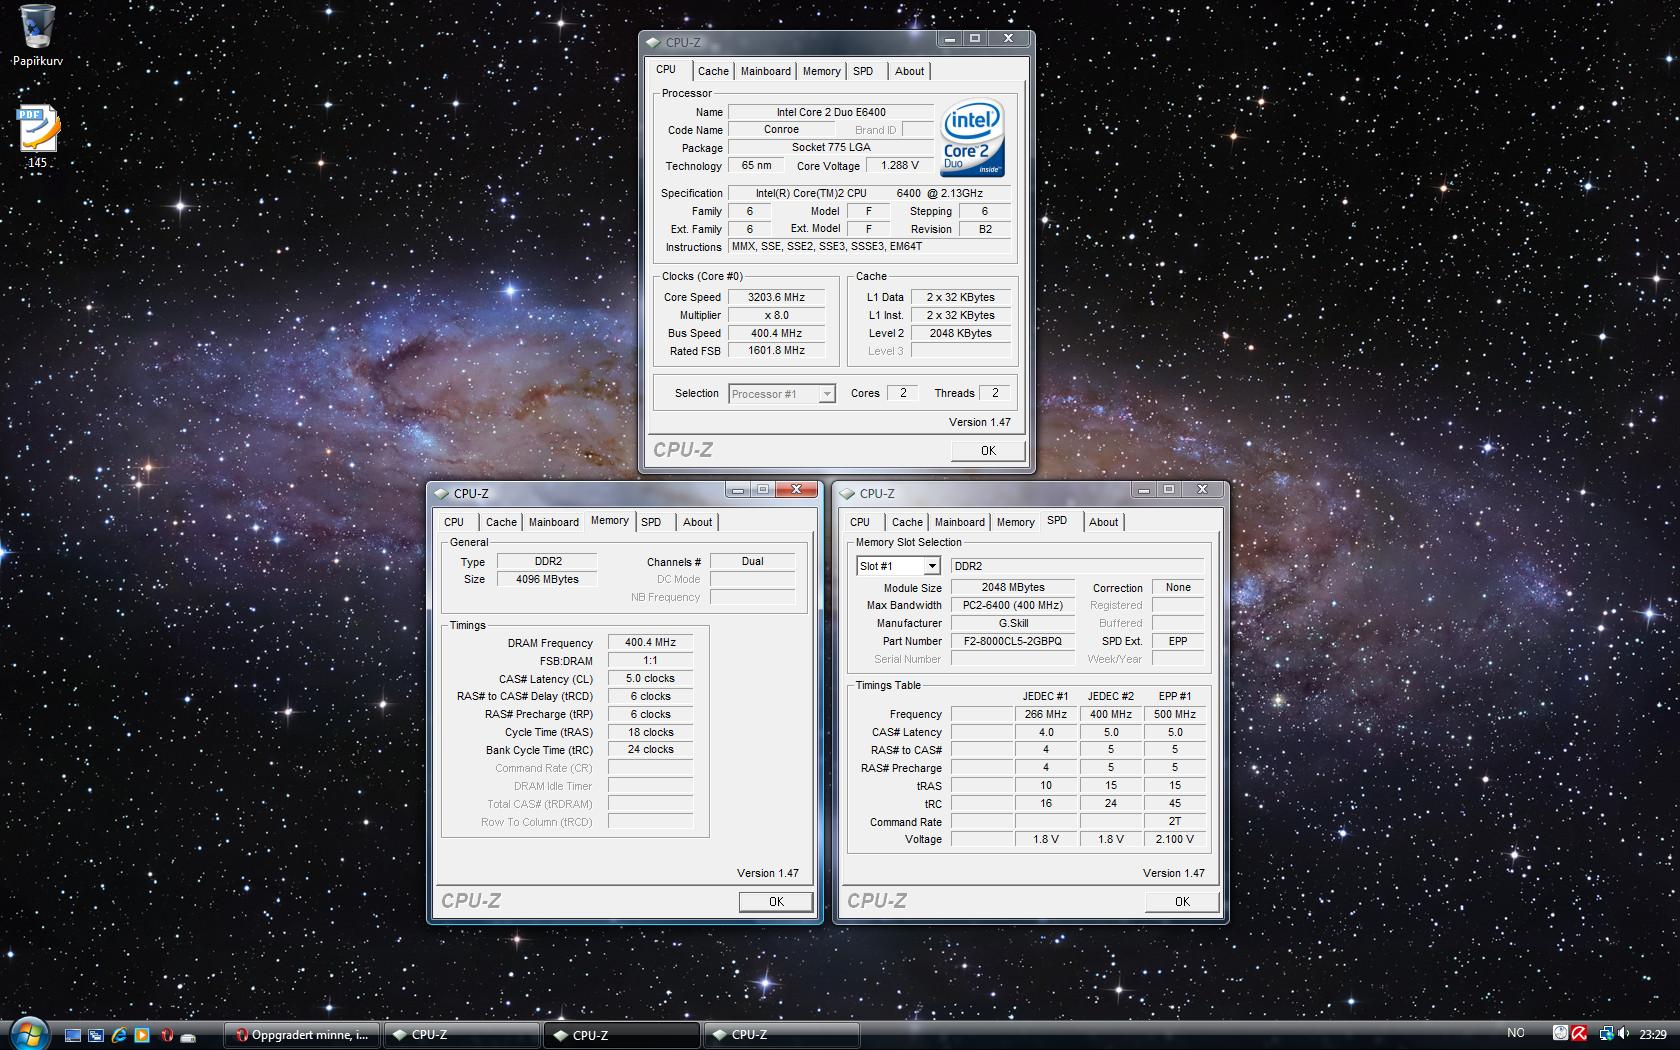
Task: Open SPD tab in top CPU-Z window
Action: point(863,71)
